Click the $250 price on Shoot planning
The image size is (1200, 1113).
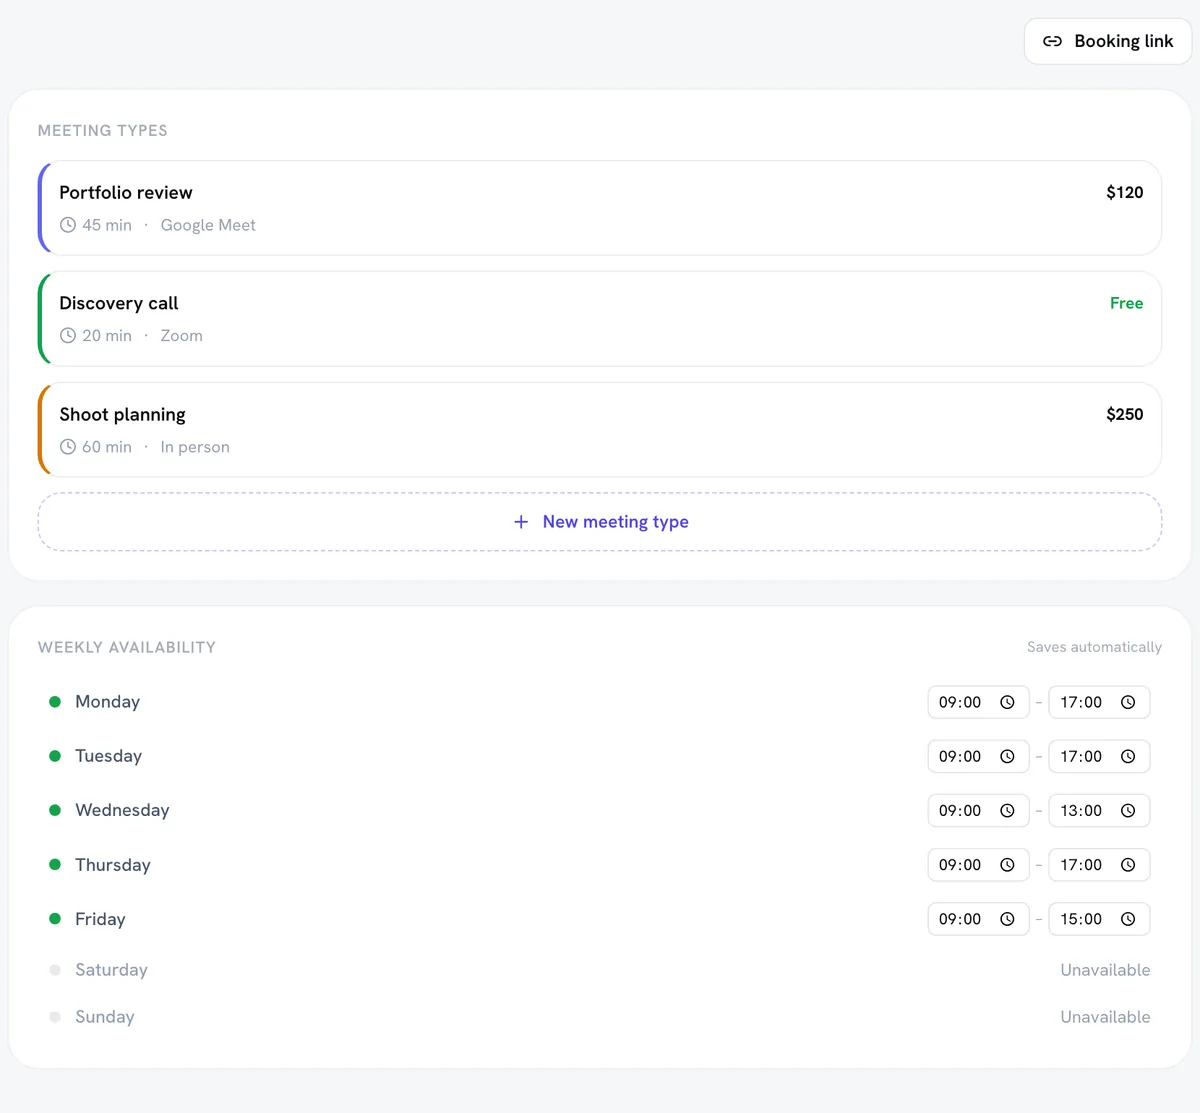click(x=1125, y=414)
